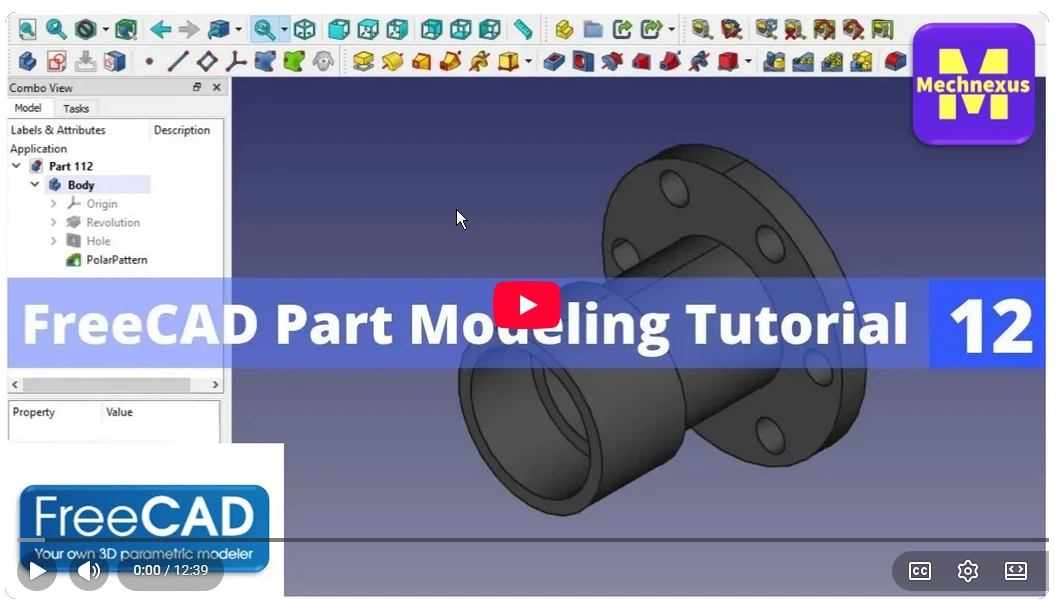Screen dimensions: 1055x603
Task: Open video settings gear
Action: point(968,571)
